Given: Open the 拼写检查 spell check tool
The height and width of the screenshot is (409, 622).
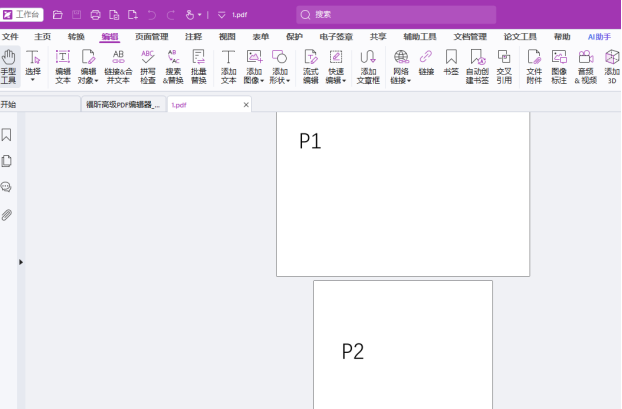Looking at the screenshot, I should 148,65.
